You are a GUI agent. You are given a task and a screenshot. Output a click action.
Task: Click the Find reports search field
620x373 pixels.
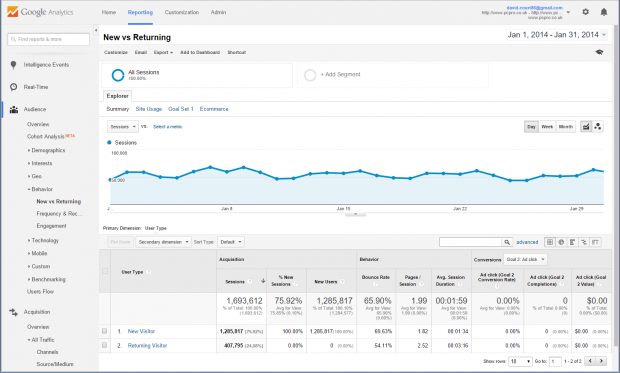(x=48, y=39)
